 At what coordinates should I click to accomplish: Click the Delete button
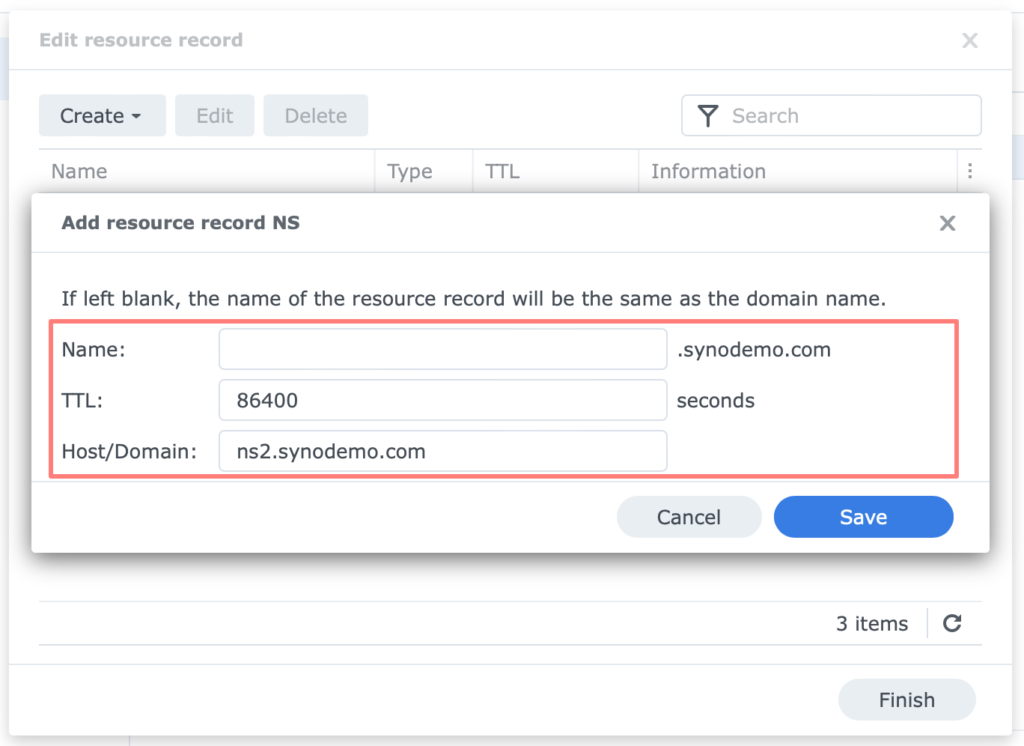point(315,115)
